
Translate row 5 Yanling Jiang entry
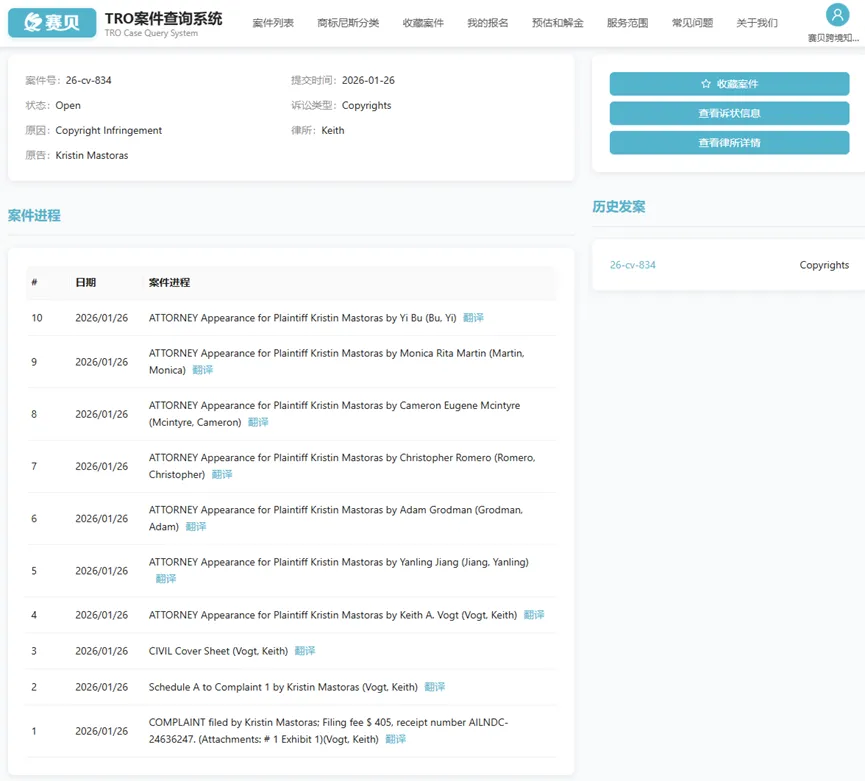(x=165, y=579)
